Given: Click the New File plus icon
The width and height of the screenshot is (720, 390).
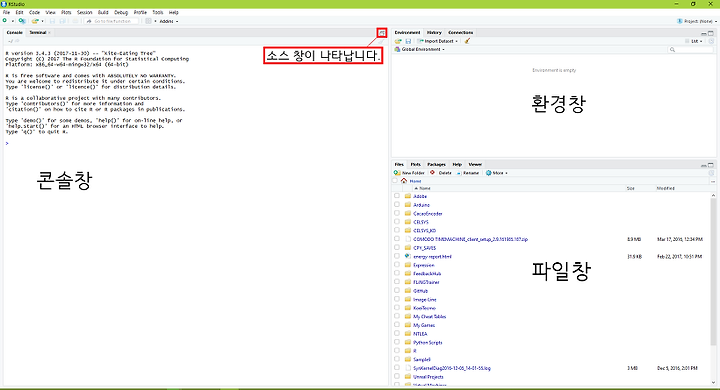Looking at the screenshot, I should coord(5,21).
